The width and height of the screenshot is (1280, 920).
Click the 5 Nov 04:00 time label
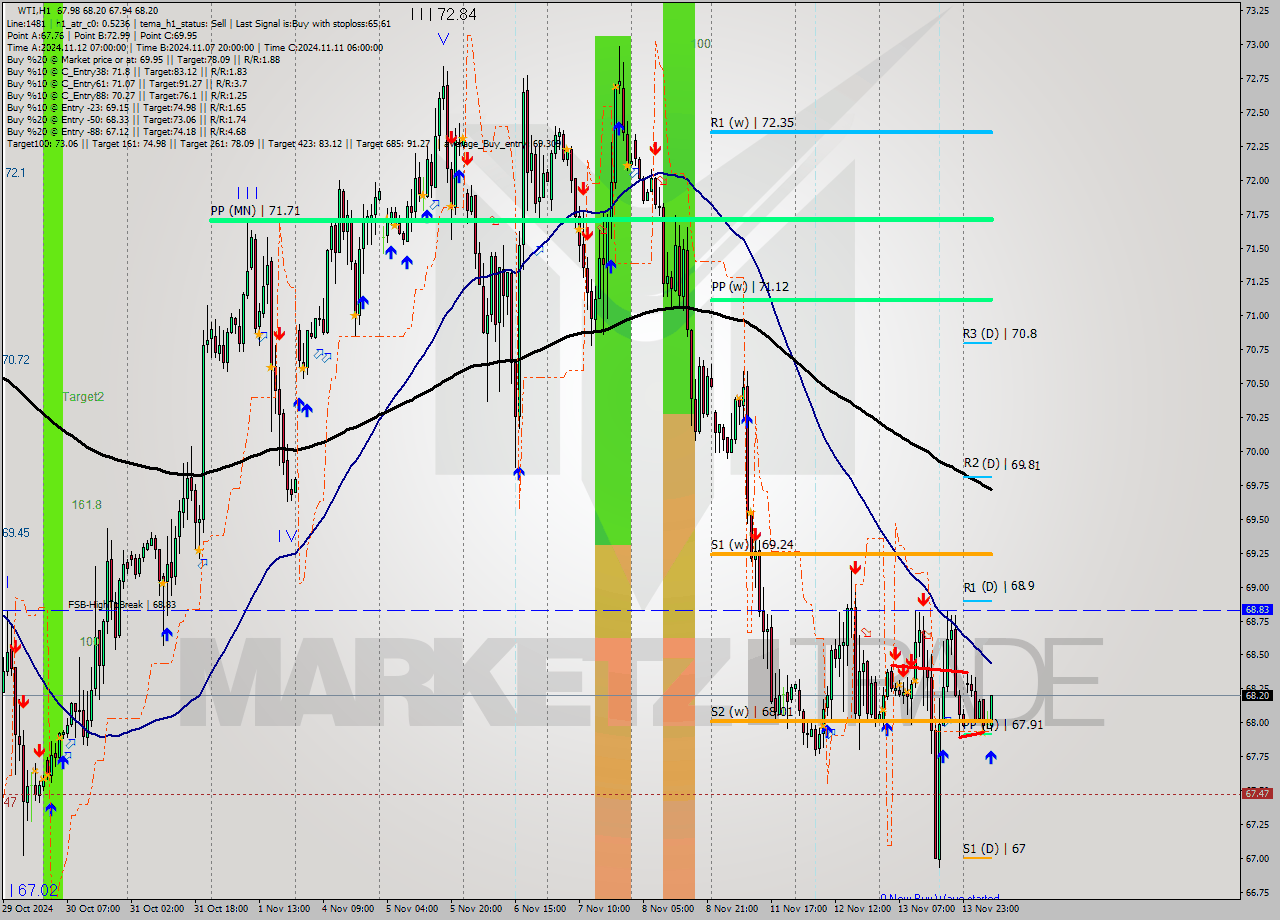click(411, 909)
